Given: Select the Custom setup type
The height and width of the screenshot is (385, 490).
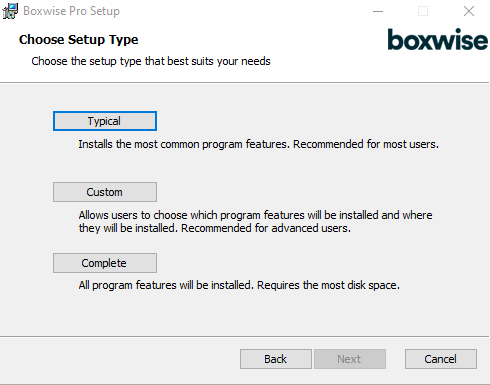Looking at the screenshot, I should 105,192.
